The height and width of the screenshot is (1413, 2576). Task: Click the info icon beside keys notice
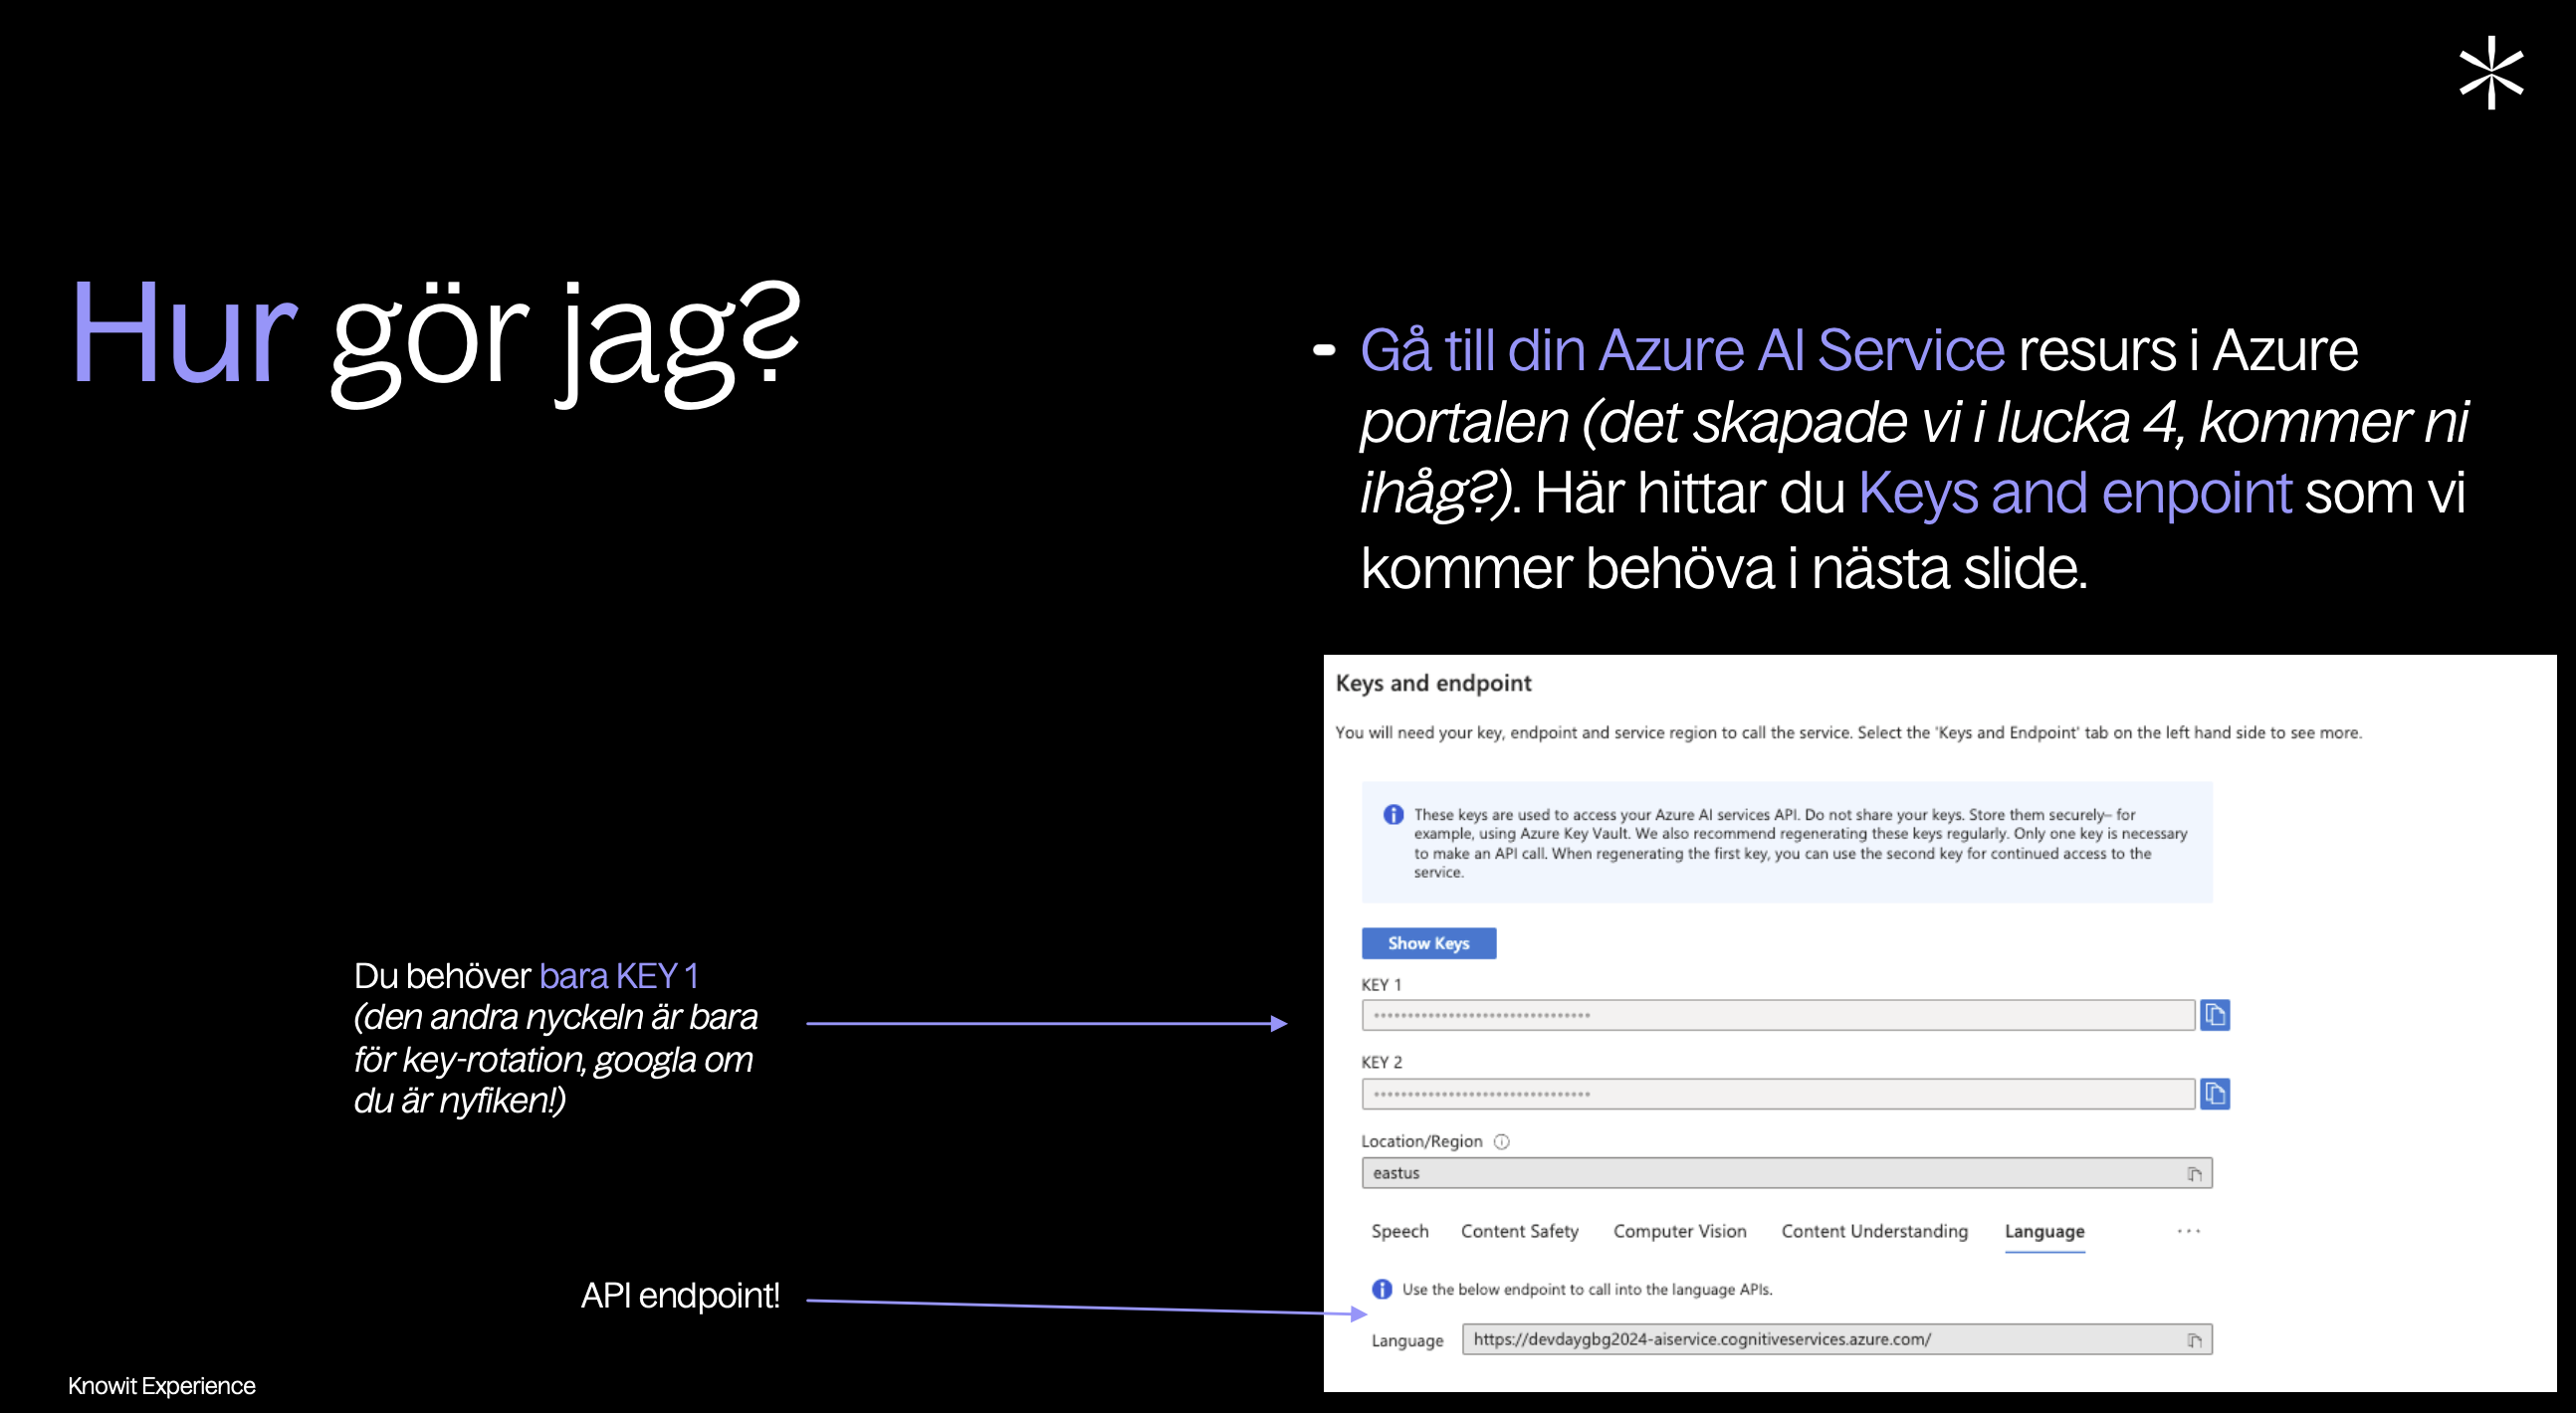pos(1393,815)
